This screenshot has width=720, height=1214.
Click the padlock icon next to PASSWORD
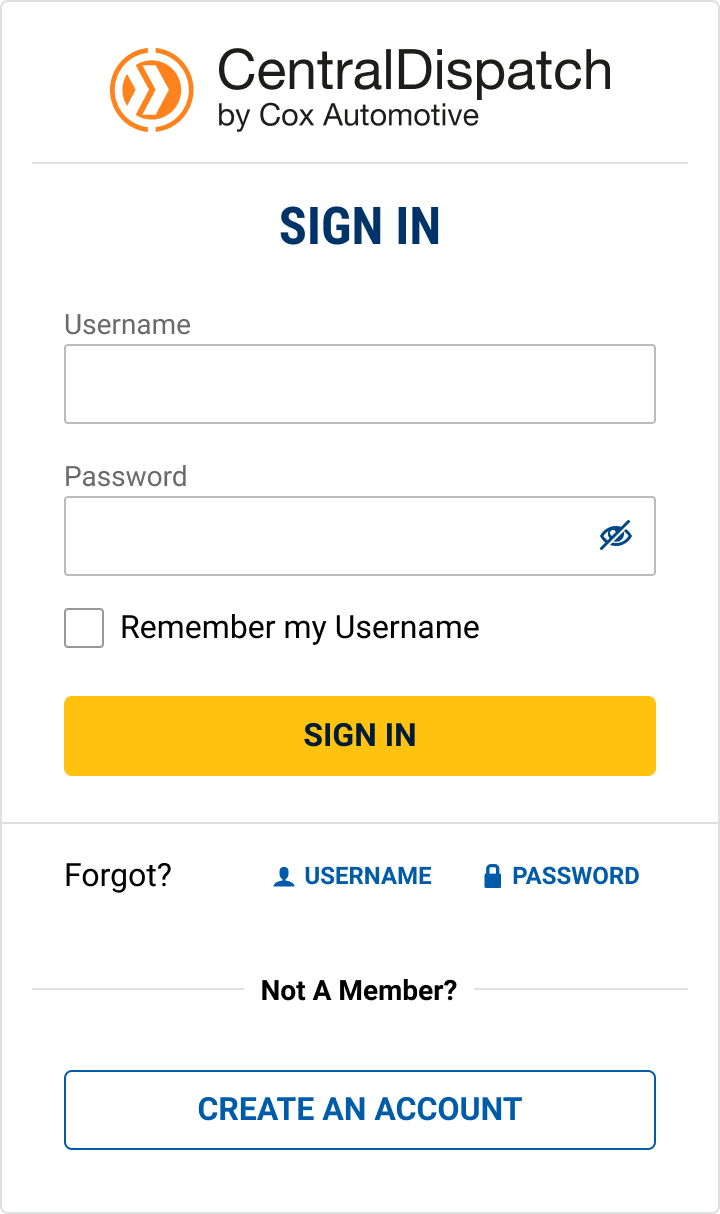point(492,875)
